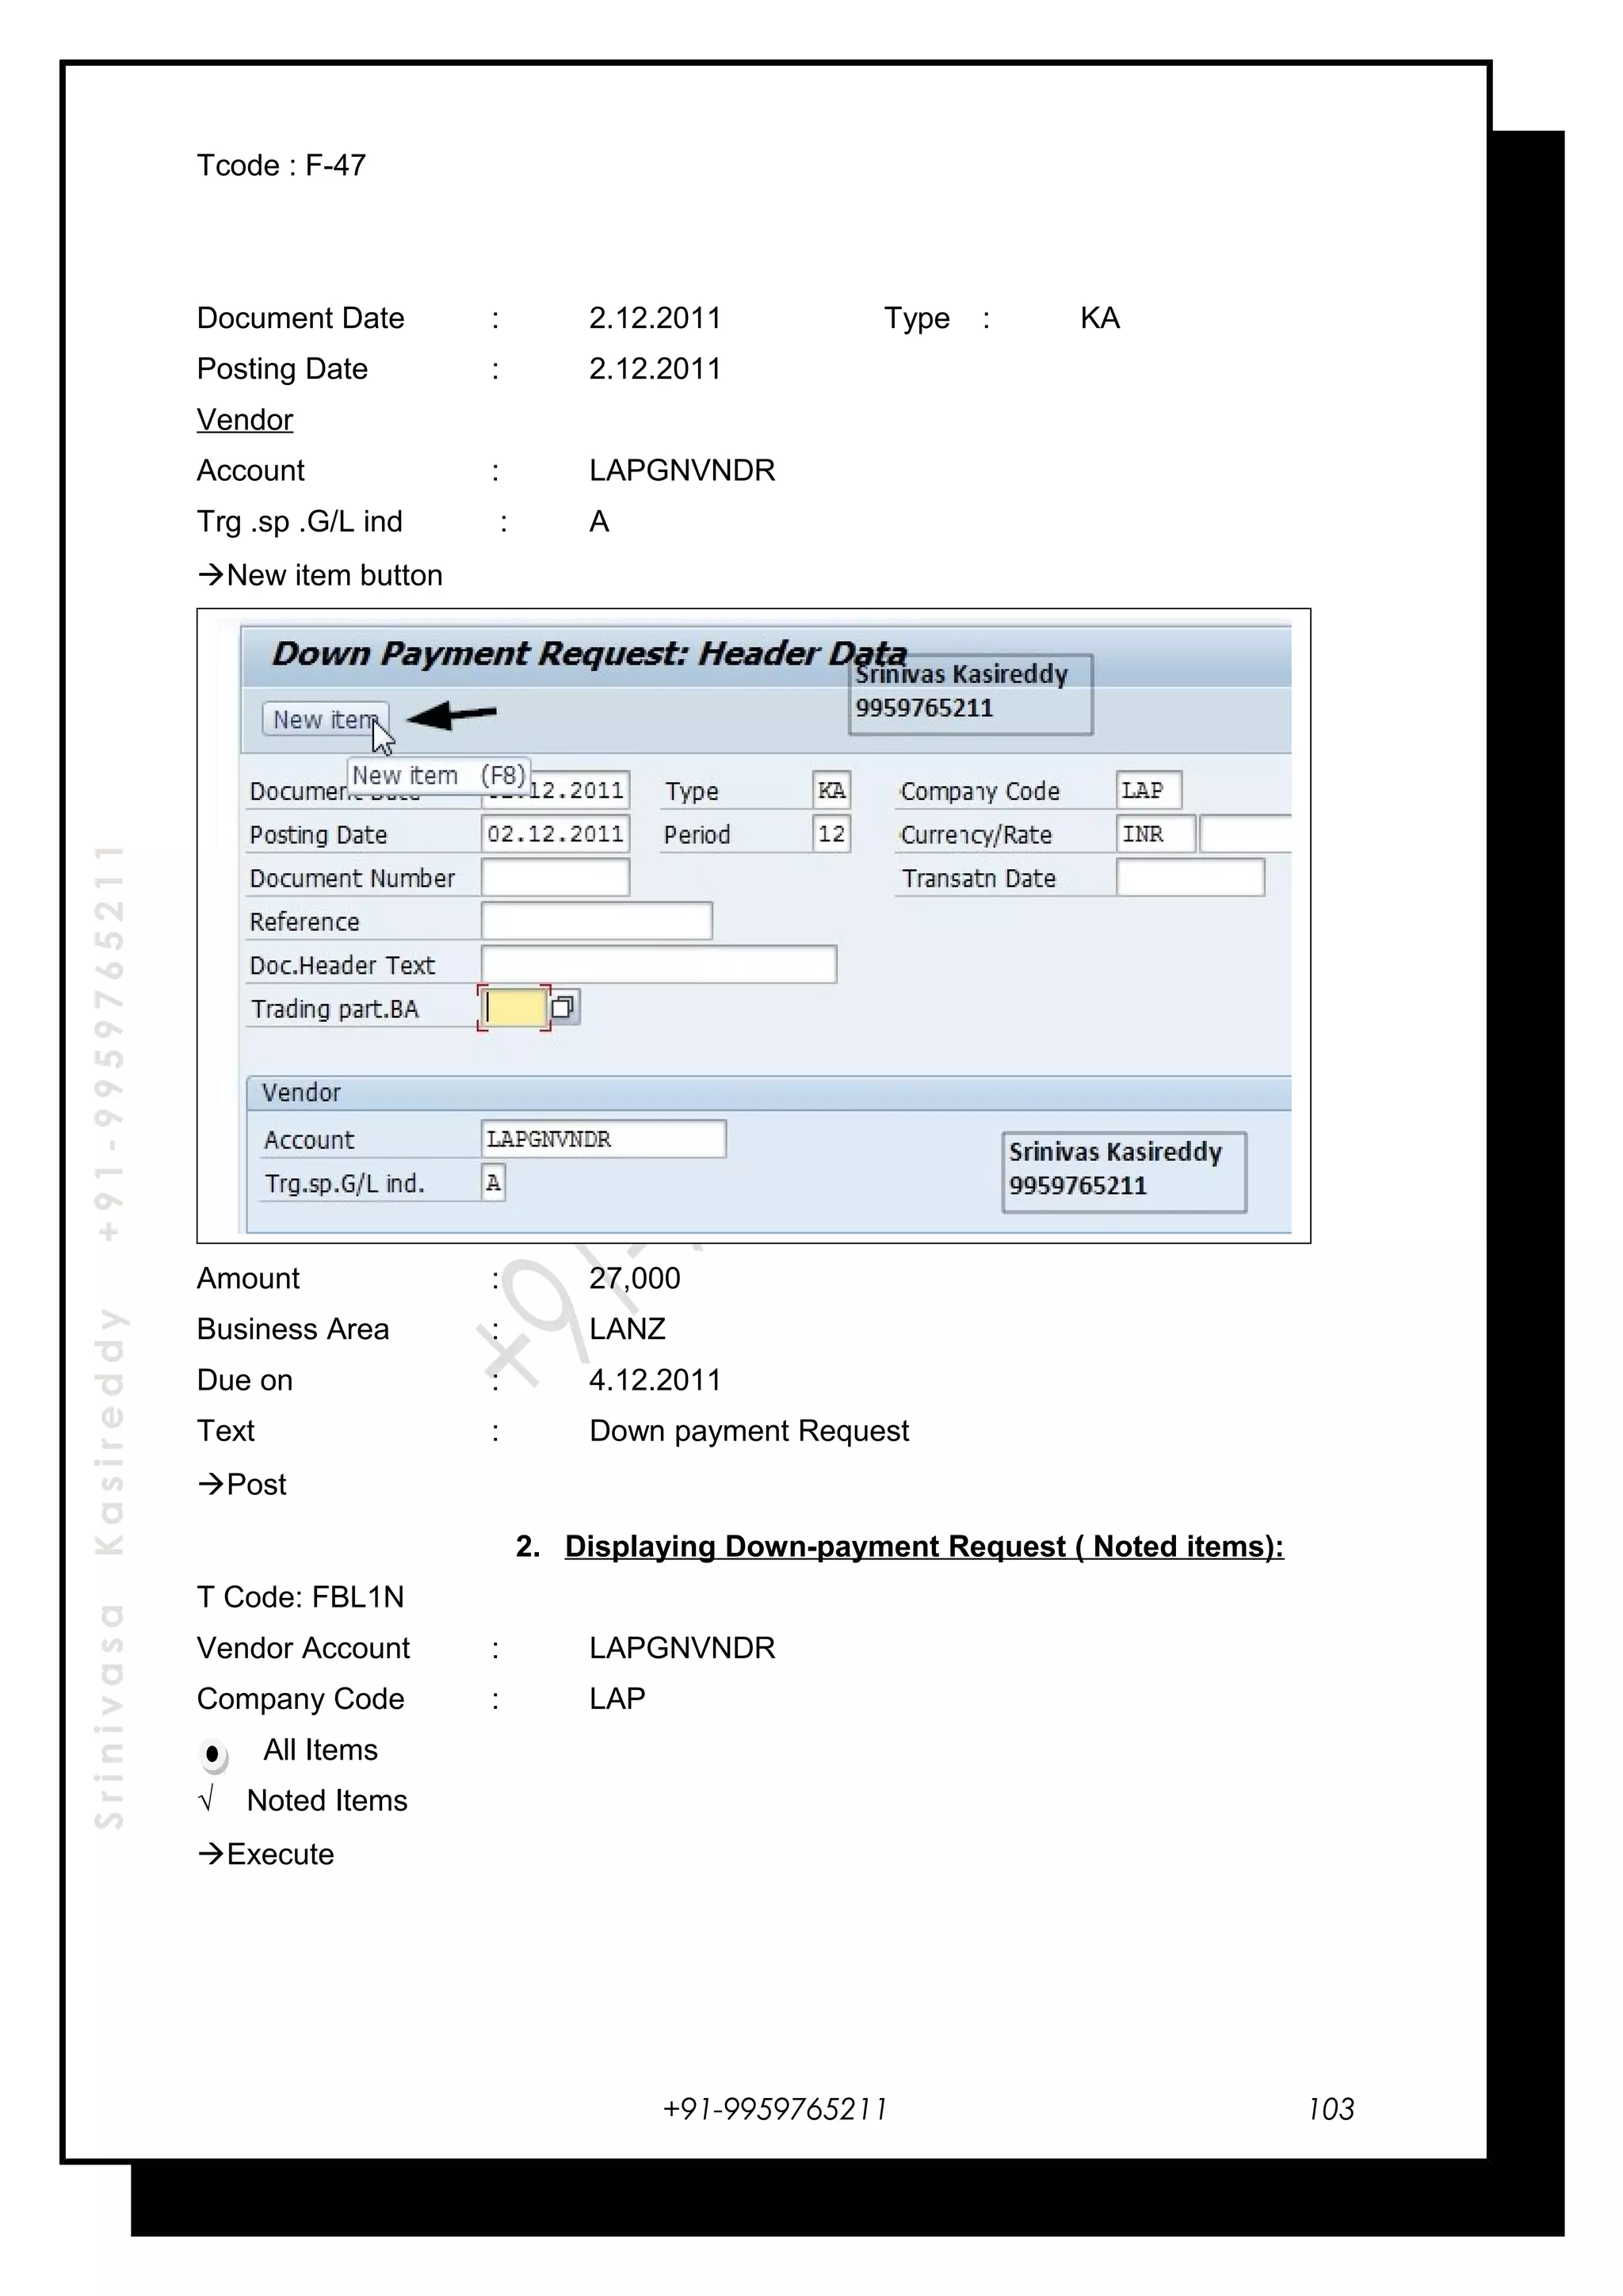
Task: Open search help beside Trading part.BA
Action: tap(564, 1007)
